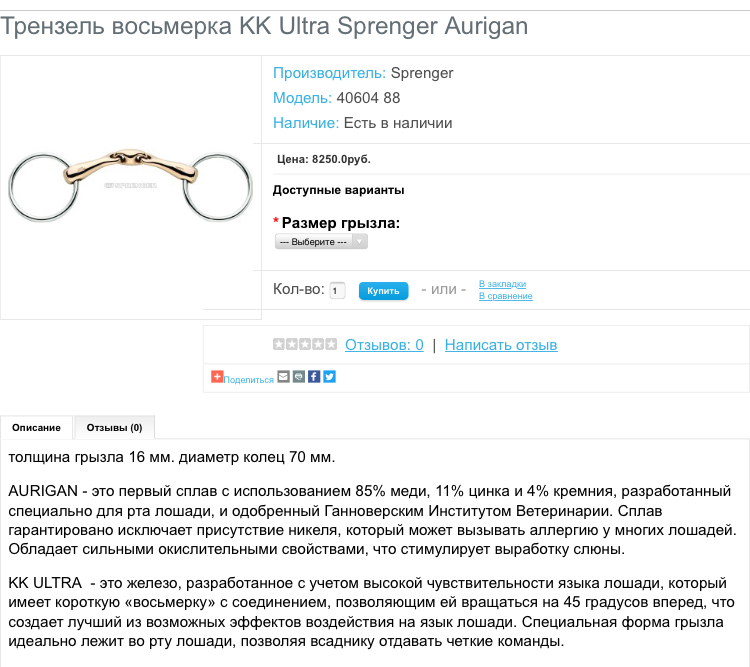Screen dimensions: 750x667
Task: Share on Facebook icon
Action: pyautogui.click(x=314, y=377)
